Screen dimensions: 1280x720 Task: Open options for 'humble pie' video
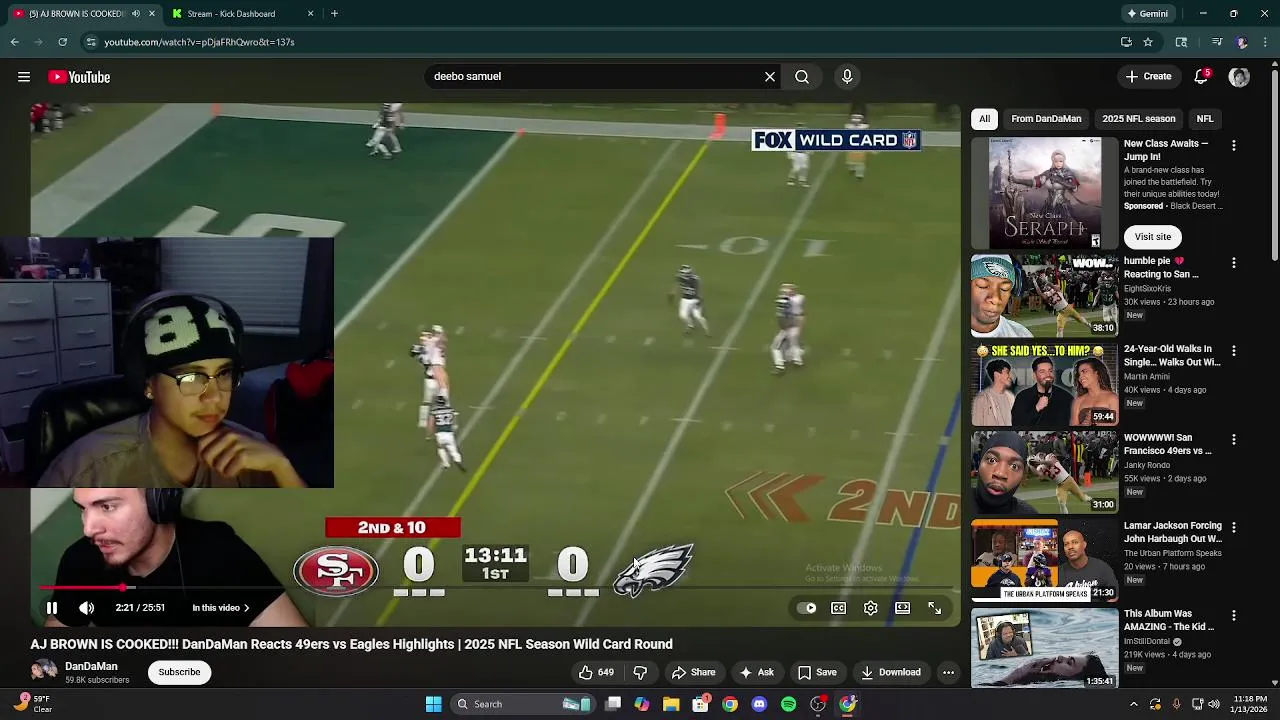(1233, 263)
